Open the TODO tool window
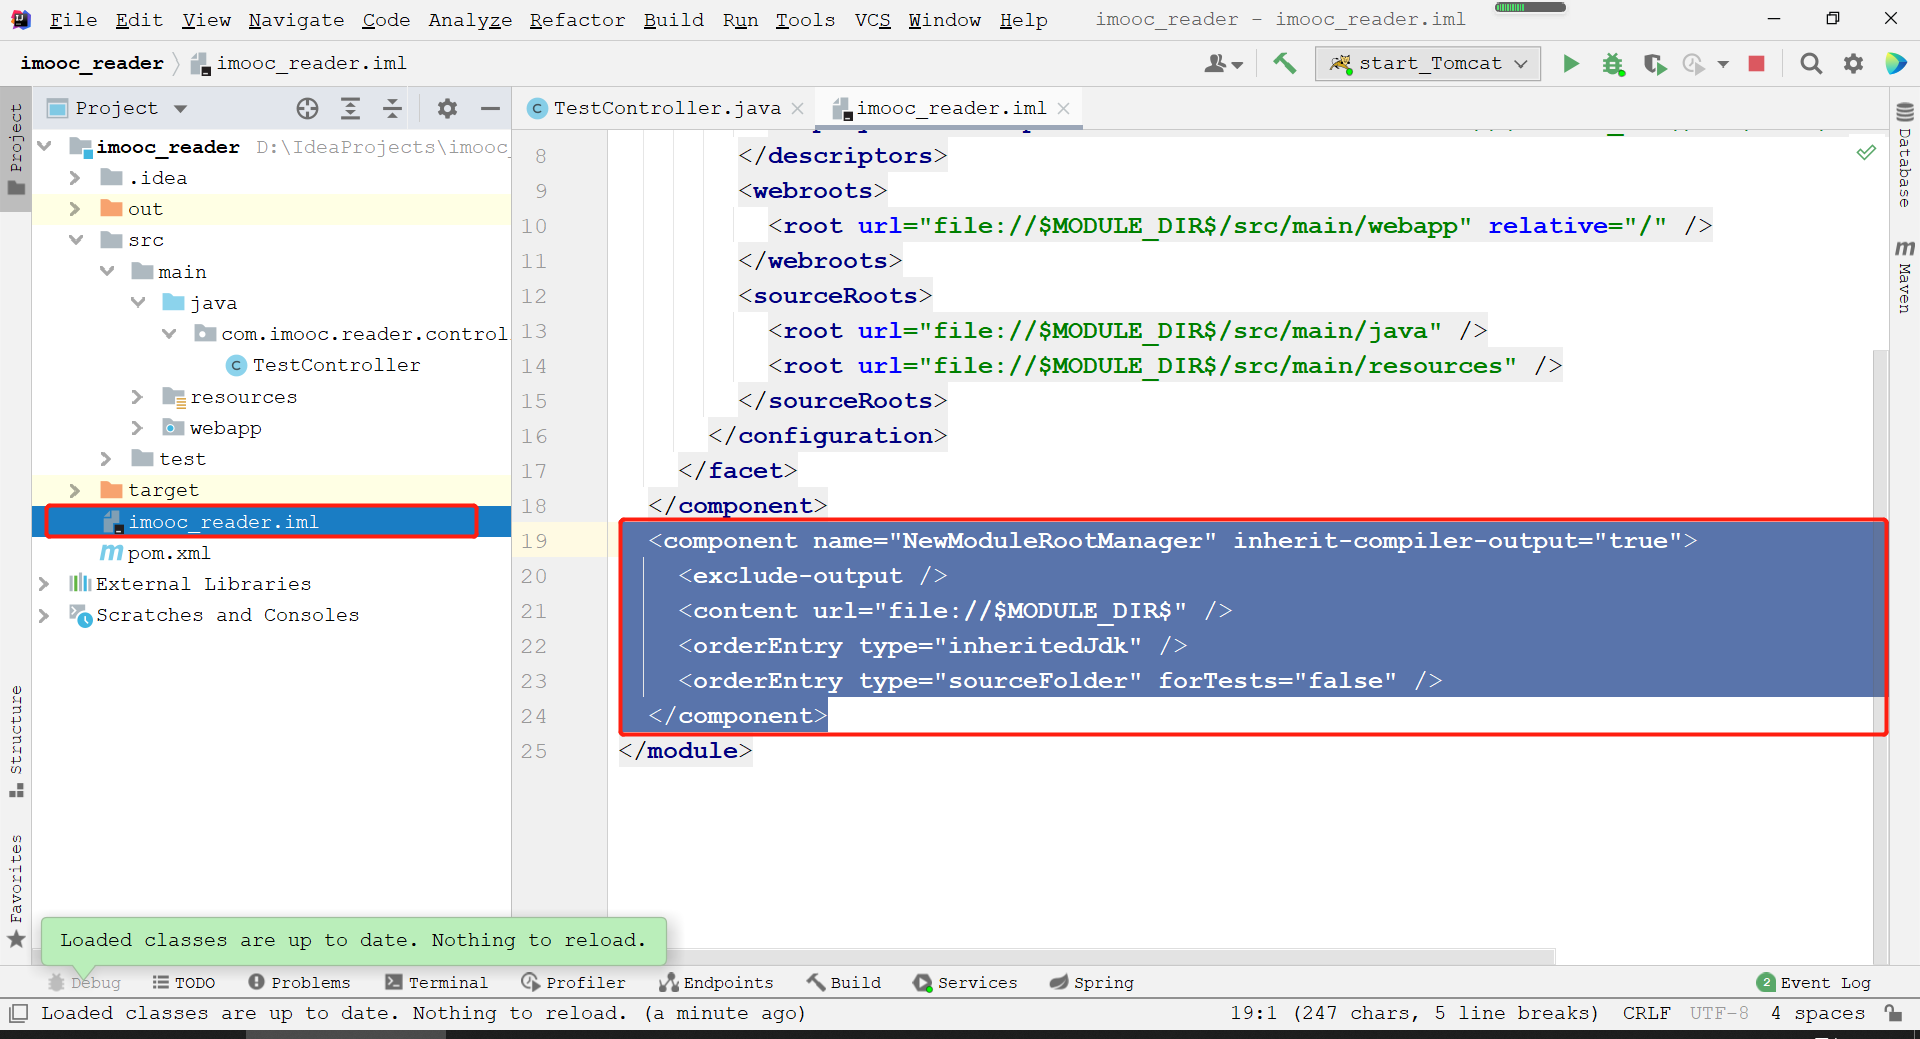Viewport: 1920px width, 1039px height. [184, 982]
